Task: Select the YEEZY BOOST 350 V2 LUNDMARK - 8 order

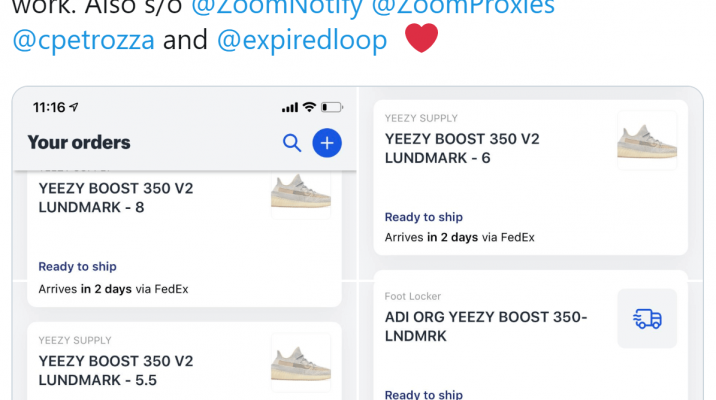Action: click(x=184, y=238)
